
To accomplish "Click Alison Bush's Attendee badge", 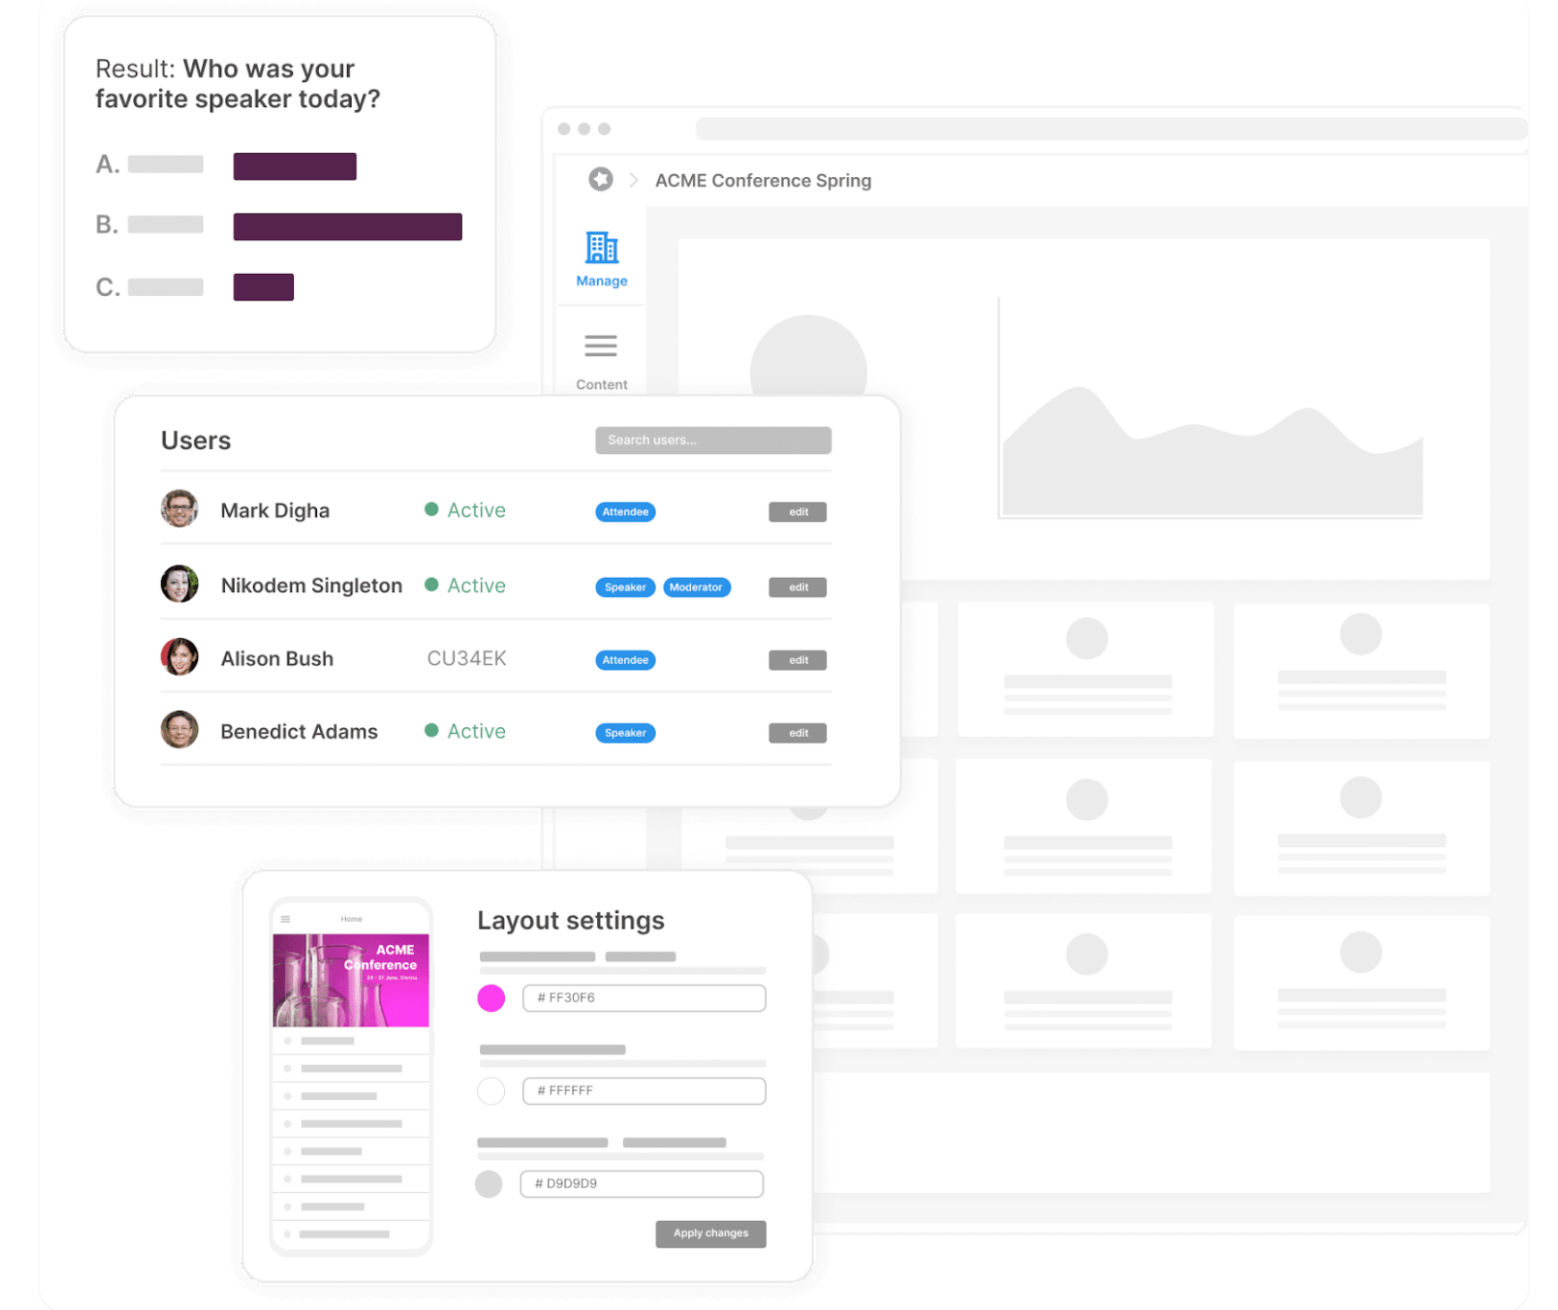I will (625, 660).
